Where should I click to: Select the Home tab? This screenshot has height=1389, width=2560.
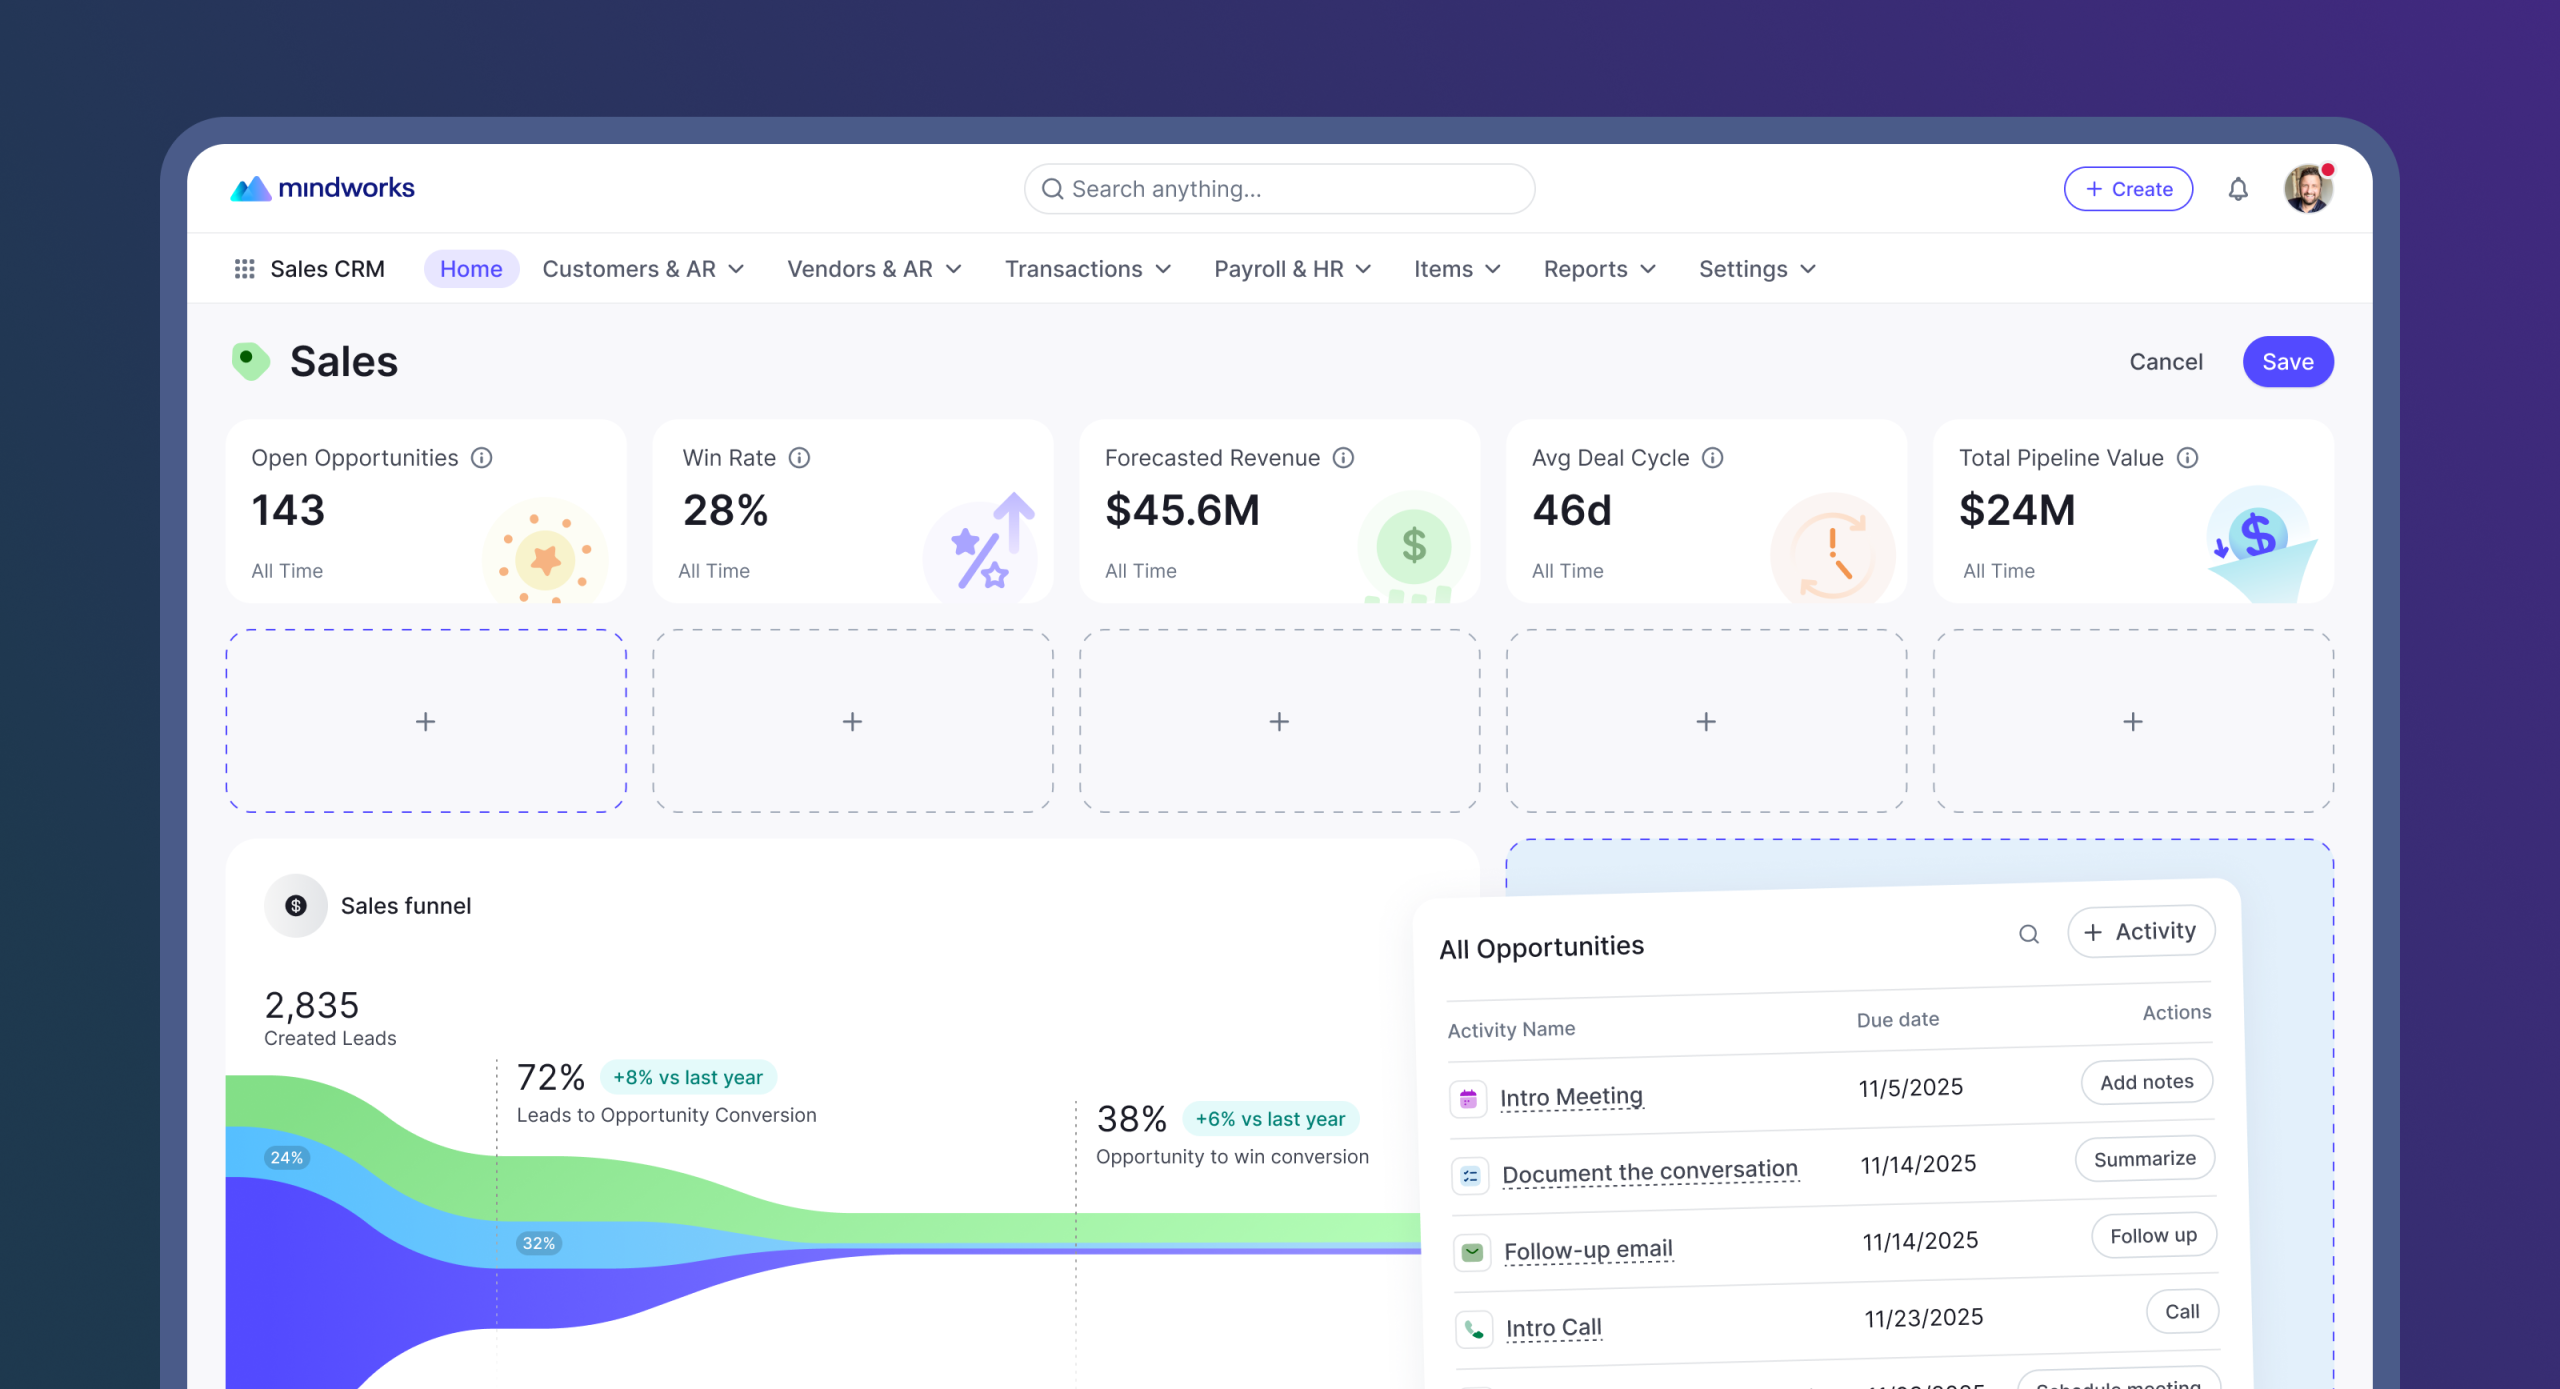[x=471, y=269]
